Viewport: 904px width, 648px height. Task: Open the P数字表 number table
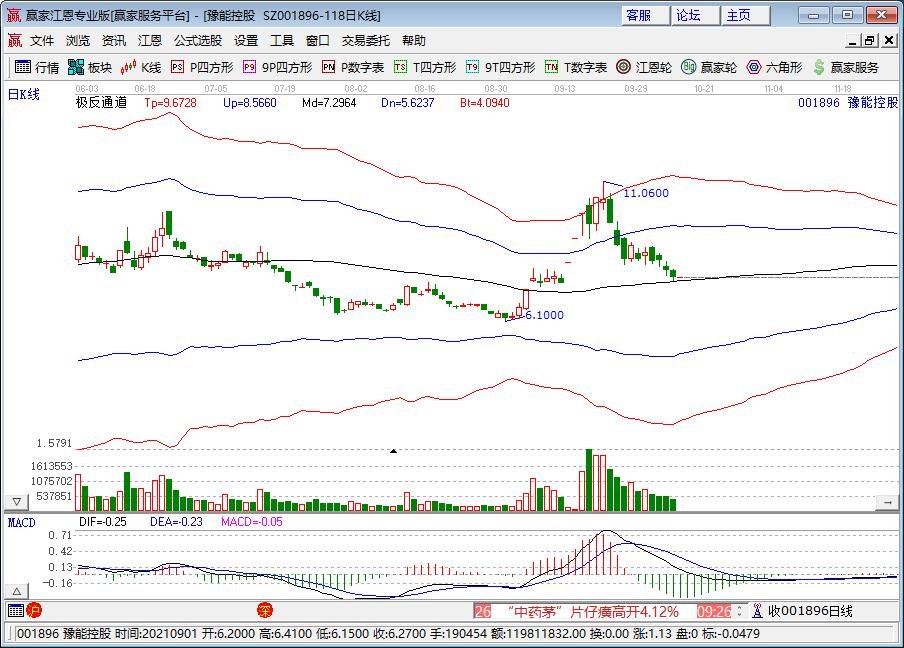coord(353,68)
